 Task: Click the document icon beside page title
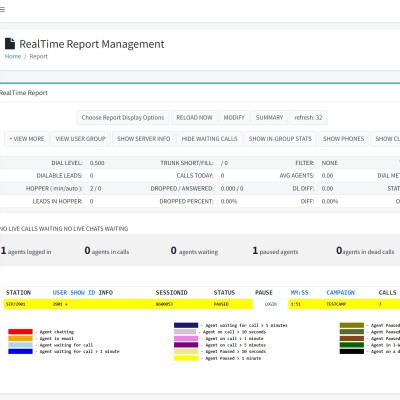[10, 44]
